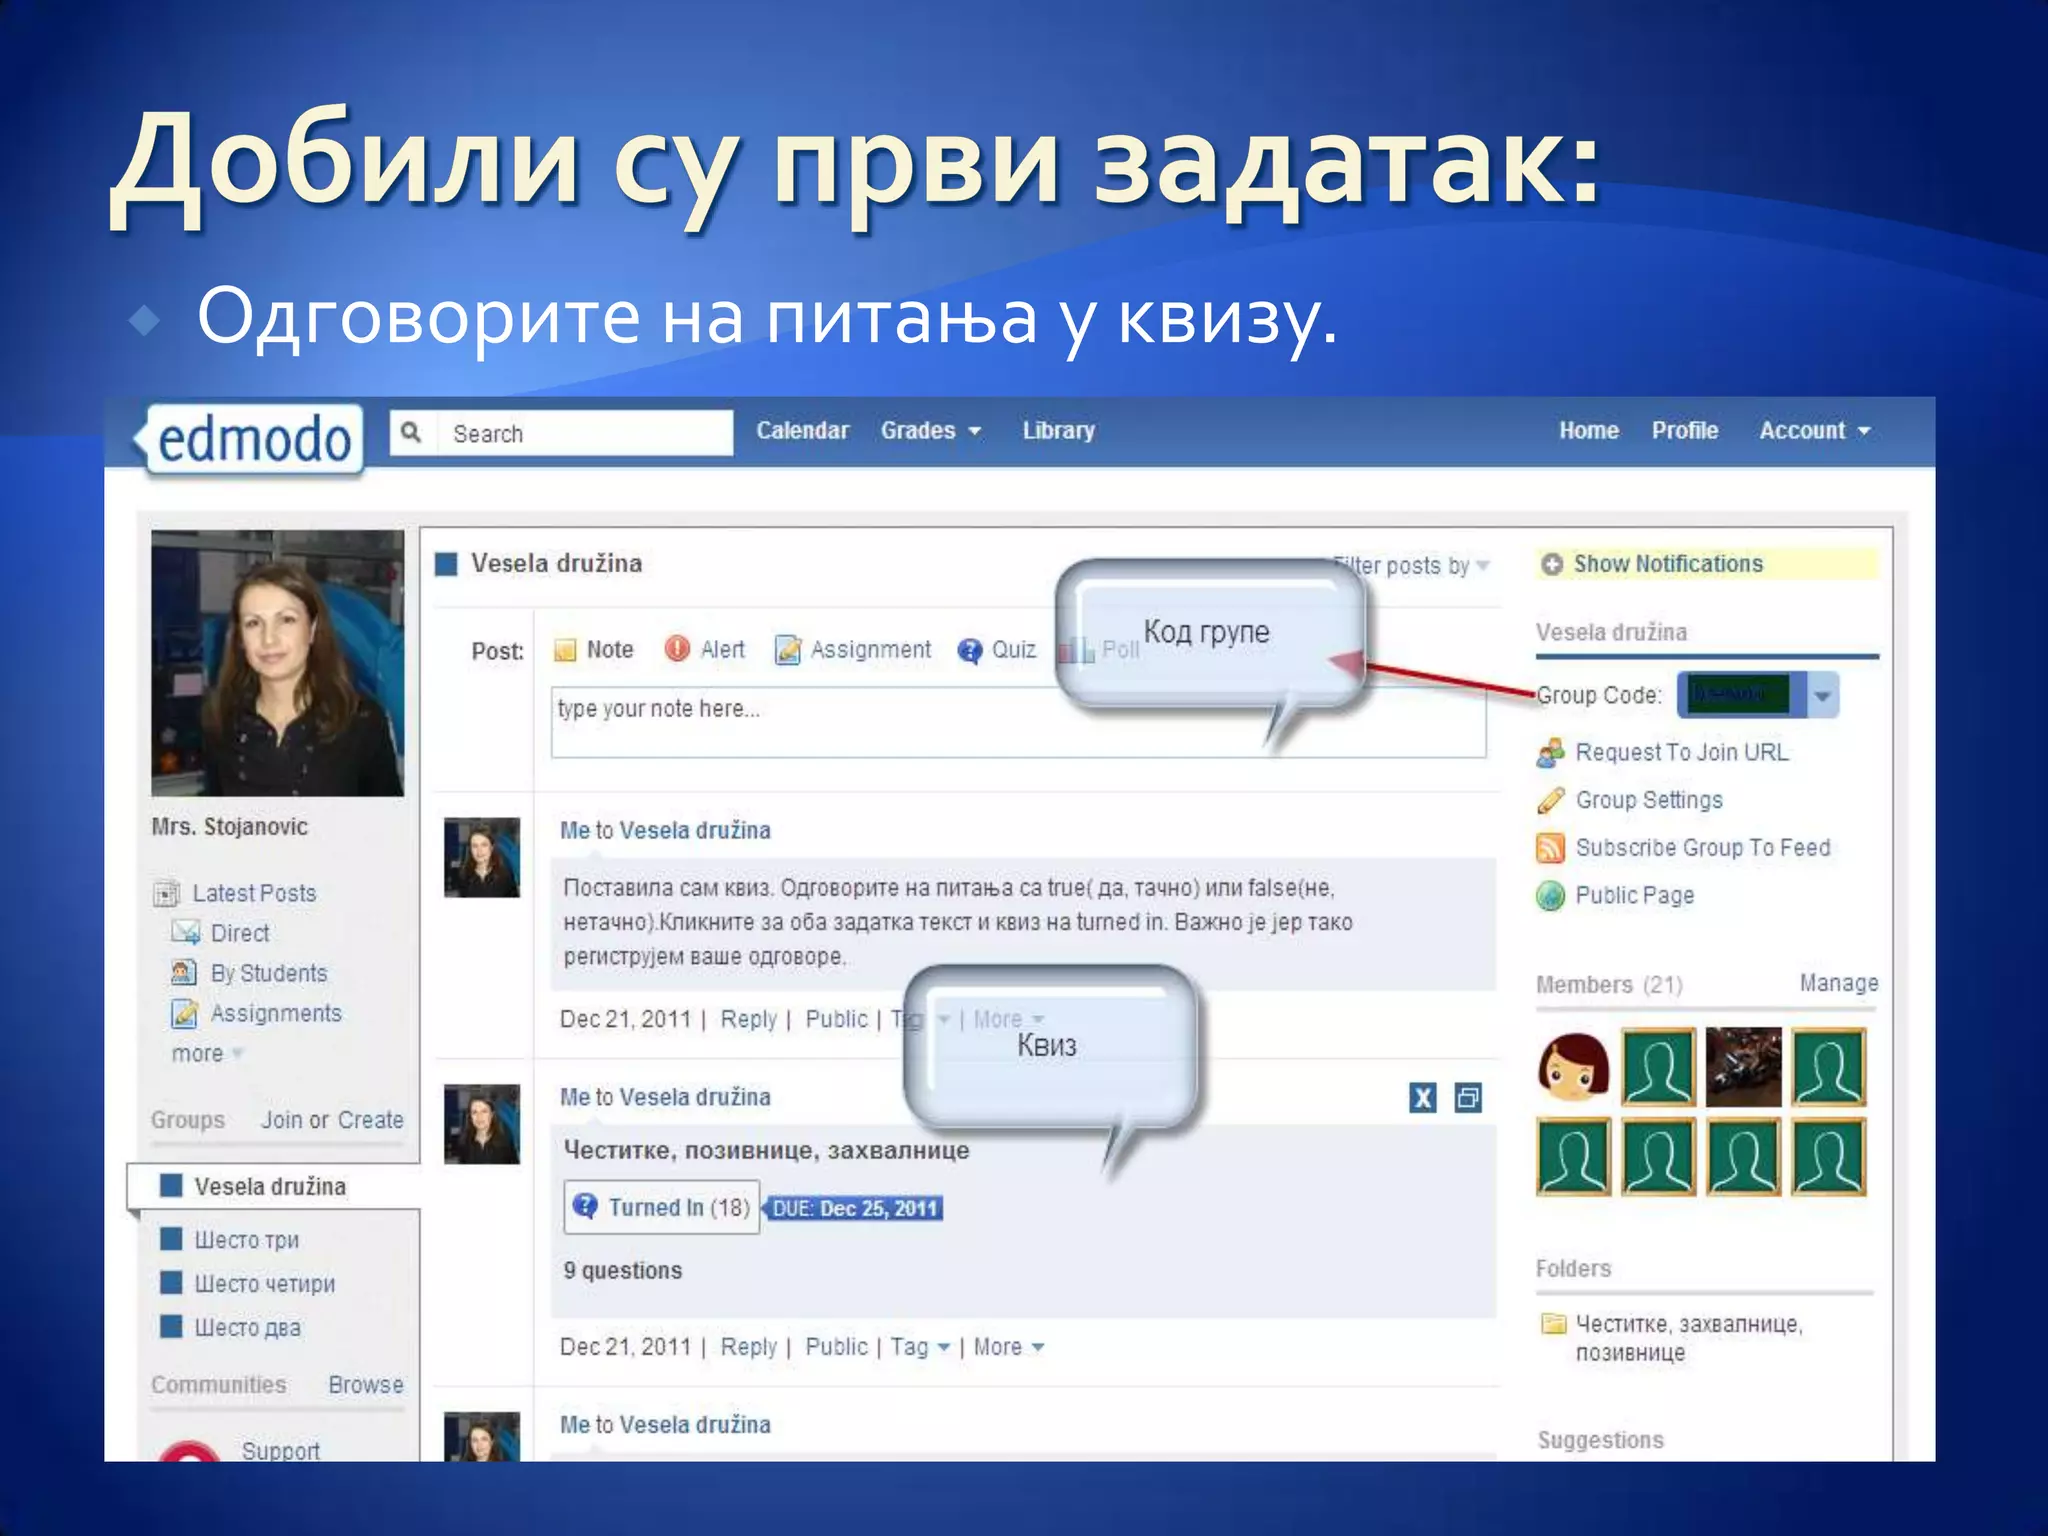Click the Direct messages sidebar icon
Screen dimensions: 2048x1536
[x=185, y=933]
